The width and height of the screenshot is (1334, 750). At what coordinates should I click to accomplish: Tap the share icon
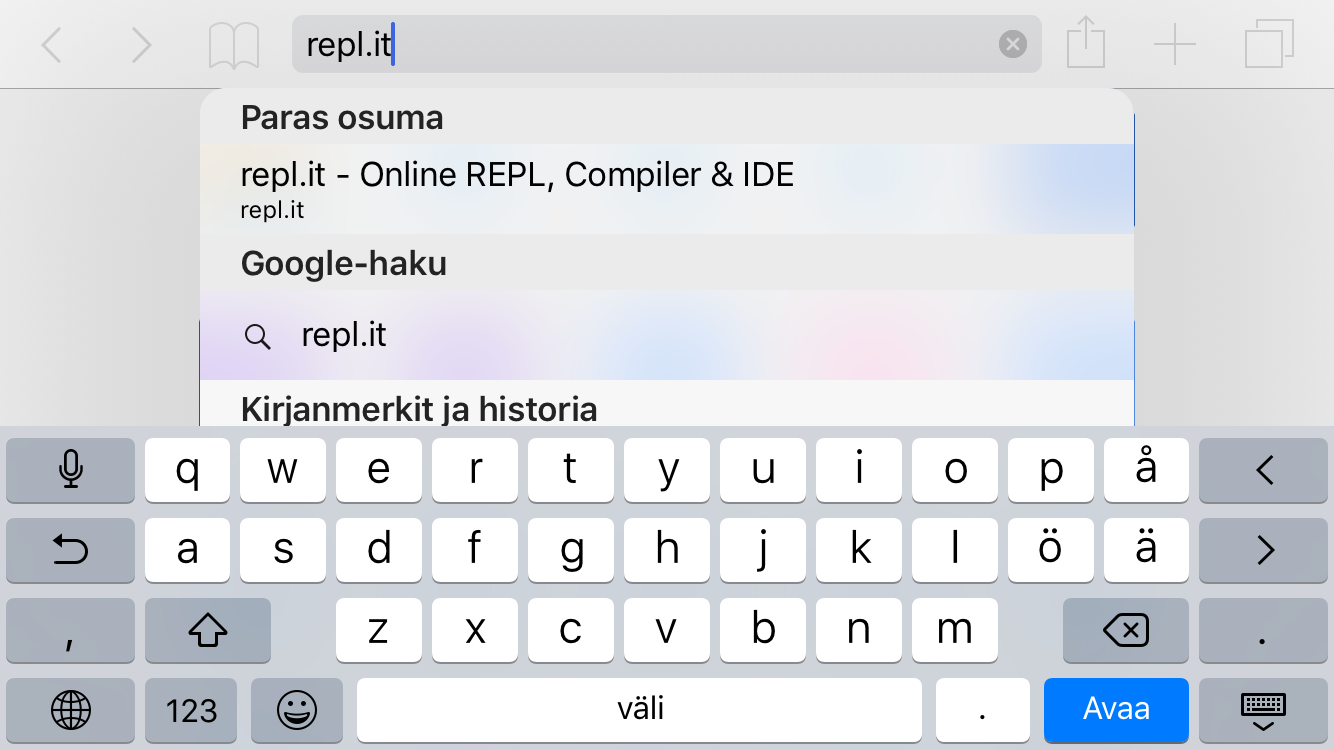[x=1085, y=45]
